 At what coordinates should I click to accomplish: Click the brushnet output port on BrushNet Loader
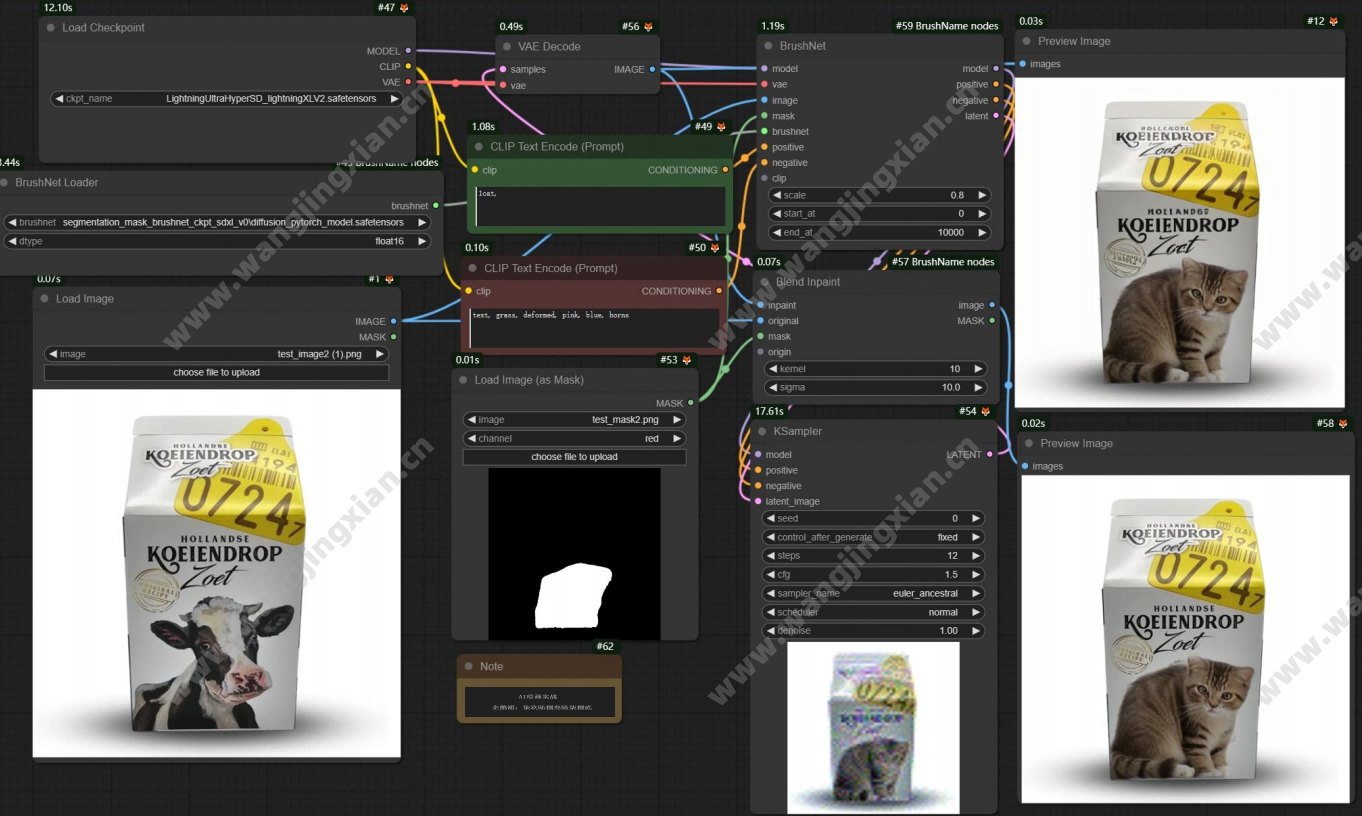[436, 206]
